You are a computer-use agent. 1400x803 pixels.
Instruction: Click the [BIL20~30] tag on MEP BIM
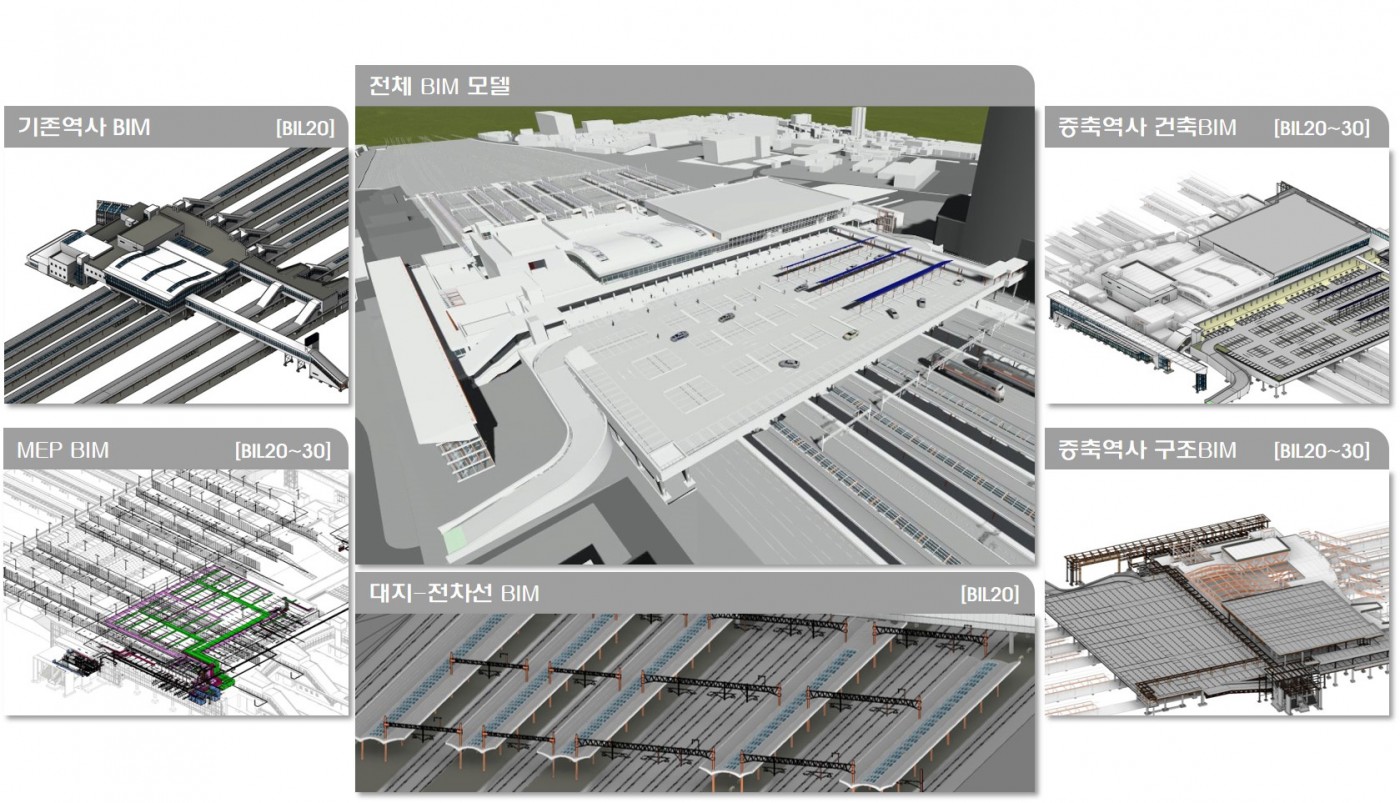283,451
